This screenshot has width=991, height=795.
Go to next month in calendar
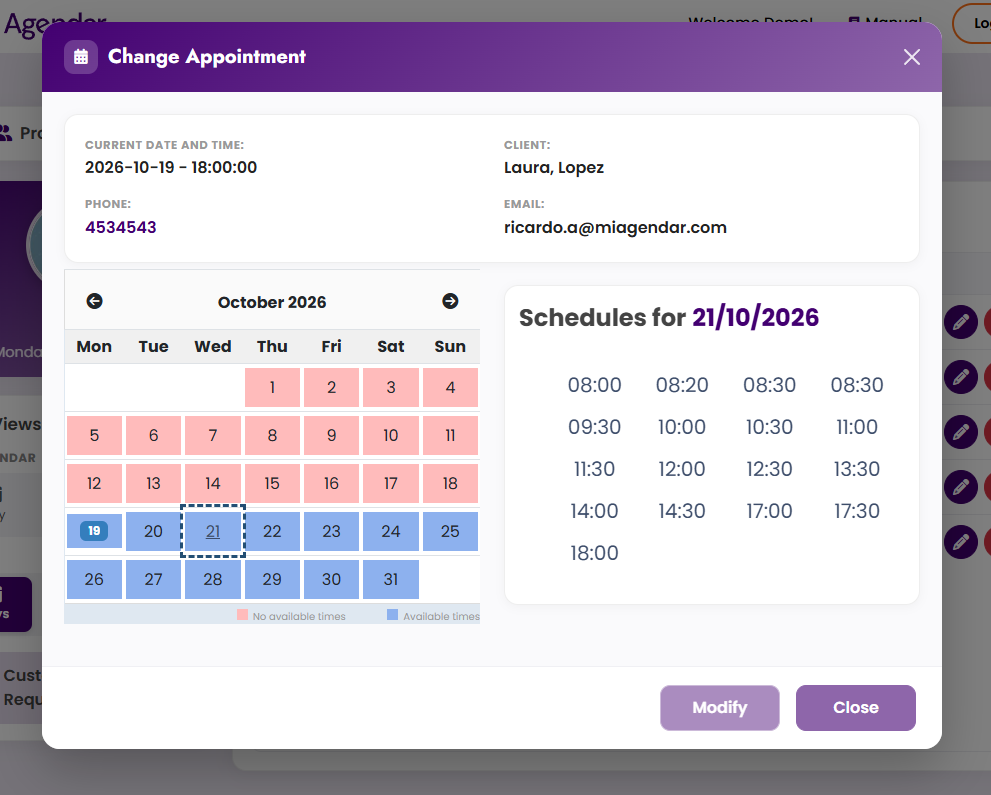click(450, 301)
